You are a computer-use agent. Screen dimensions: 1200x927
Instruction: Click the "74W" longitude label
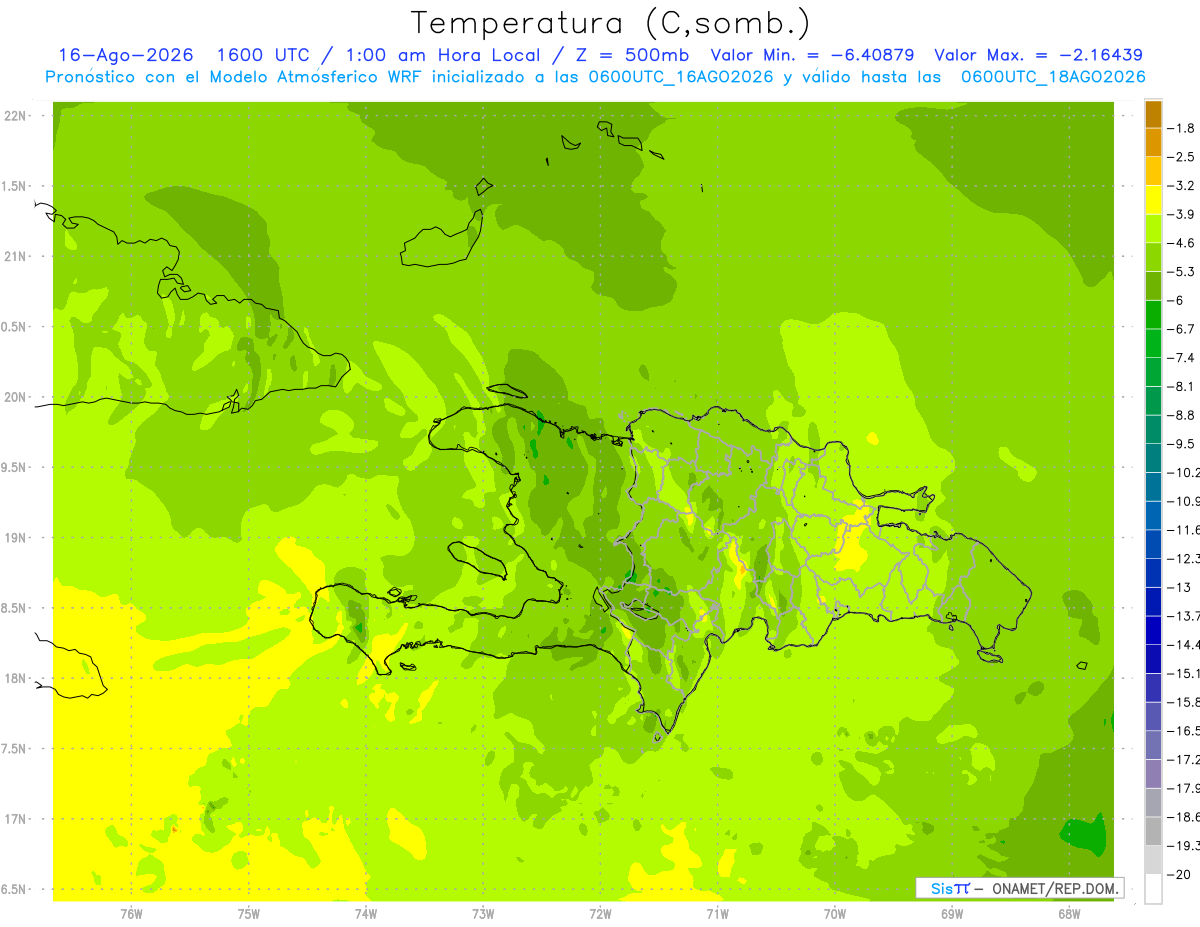coord(366,915)
